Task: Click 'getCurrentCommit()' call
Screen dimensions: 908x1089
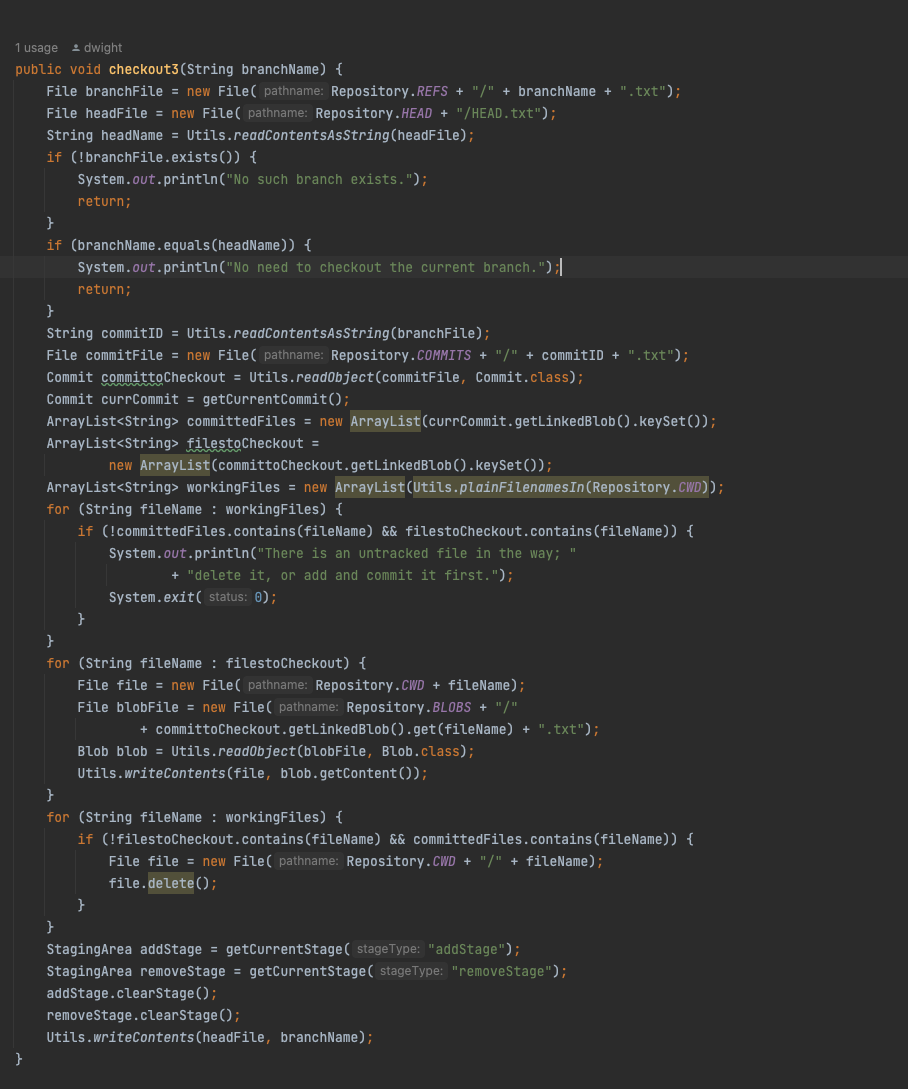Action: pyautogui.click(x=272, y=399)
